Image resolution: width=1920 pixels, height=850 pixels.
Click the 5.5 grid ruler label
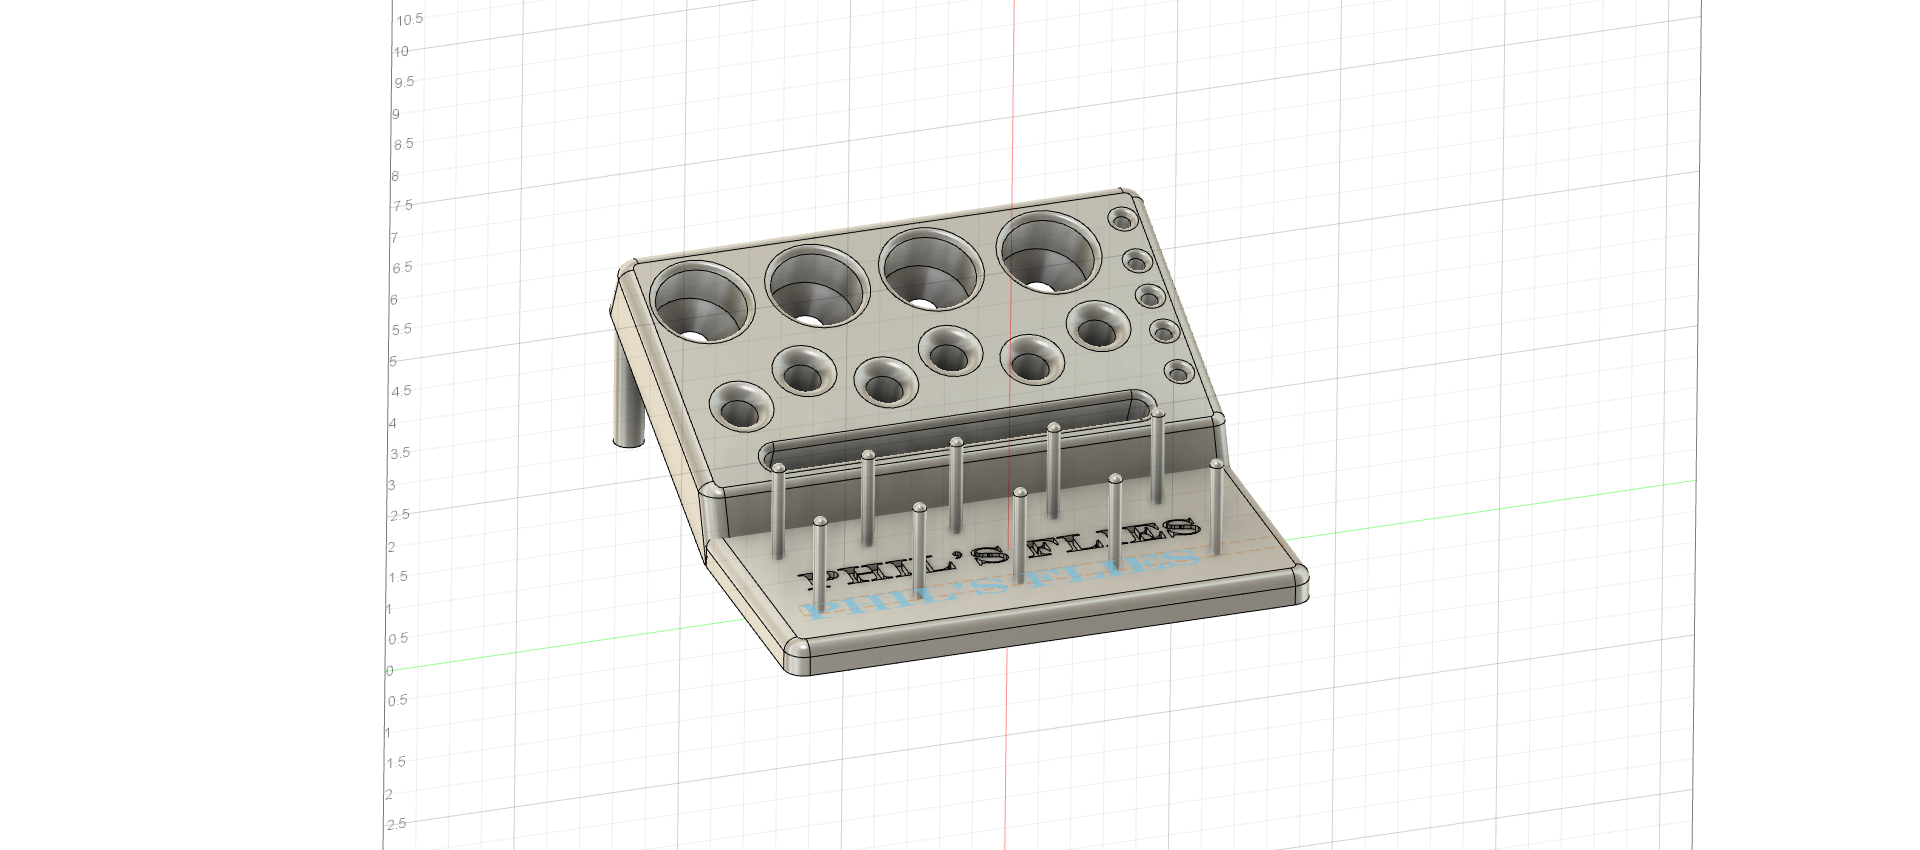click(401, 329)
